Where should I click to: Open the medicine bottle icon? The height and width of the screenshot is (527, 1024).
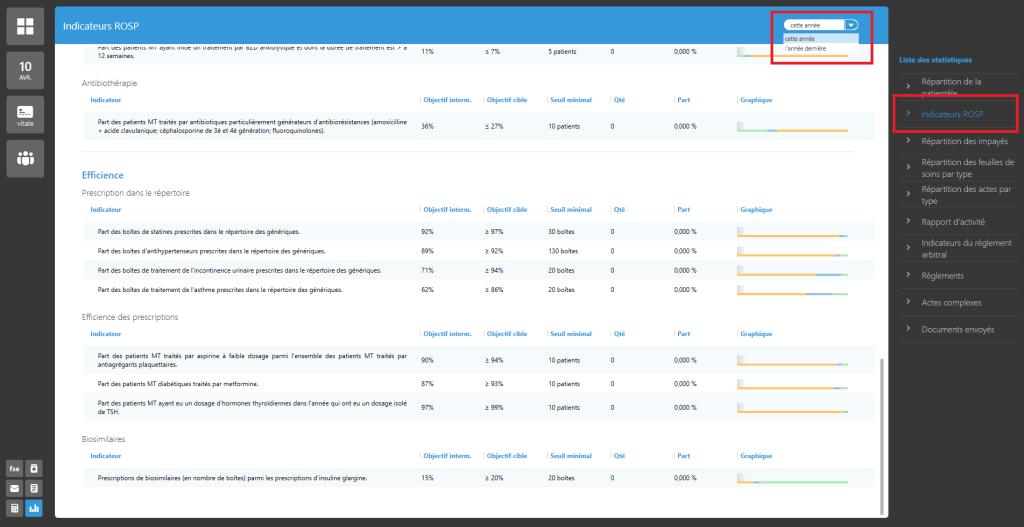click(x=34, y=468)
